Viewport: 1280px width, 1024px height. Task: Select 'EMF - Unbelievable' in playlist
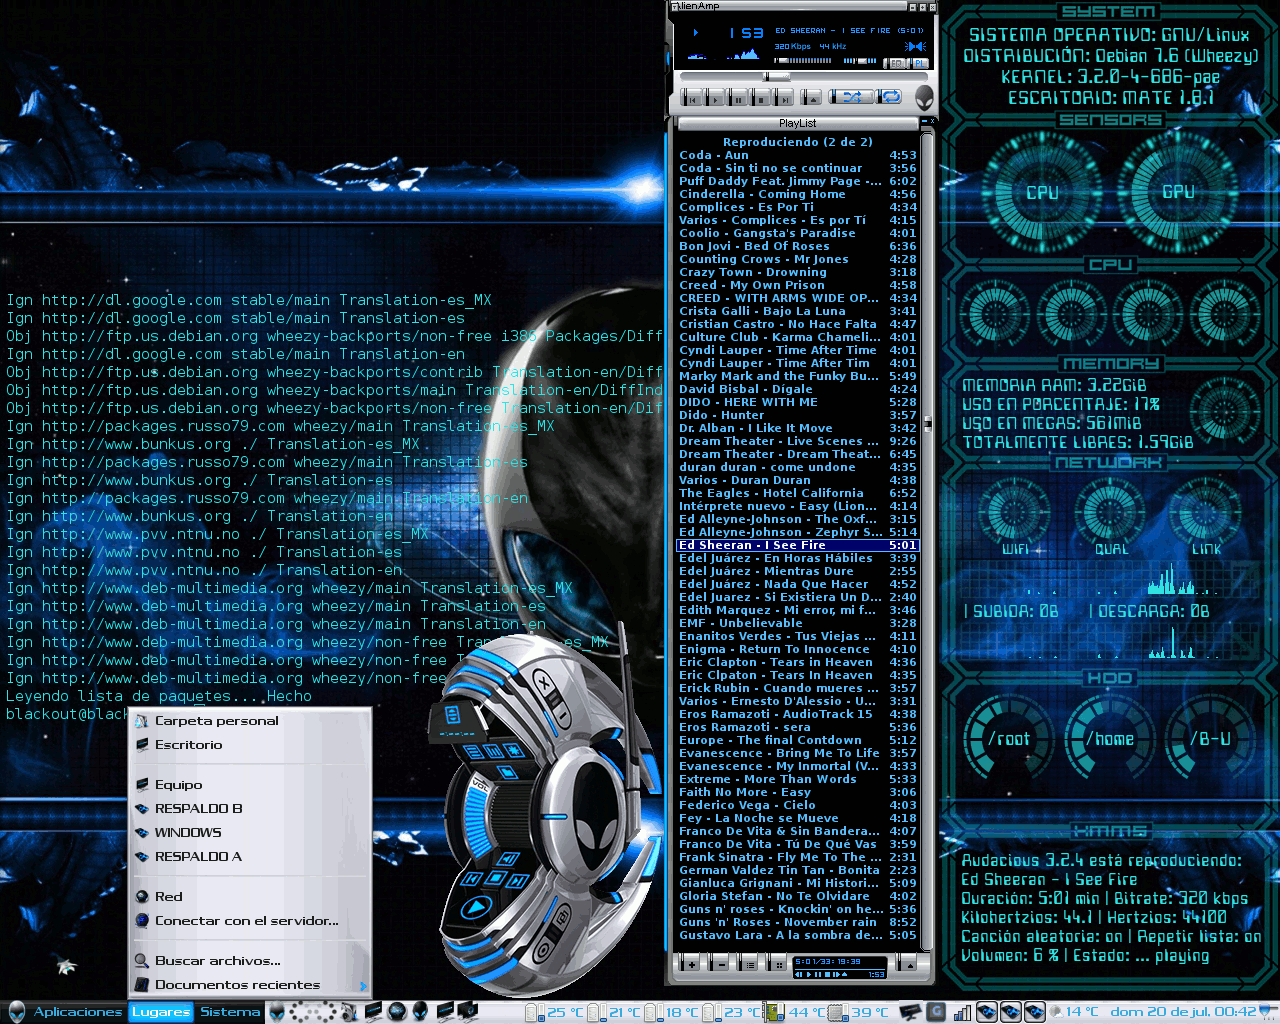797,623
